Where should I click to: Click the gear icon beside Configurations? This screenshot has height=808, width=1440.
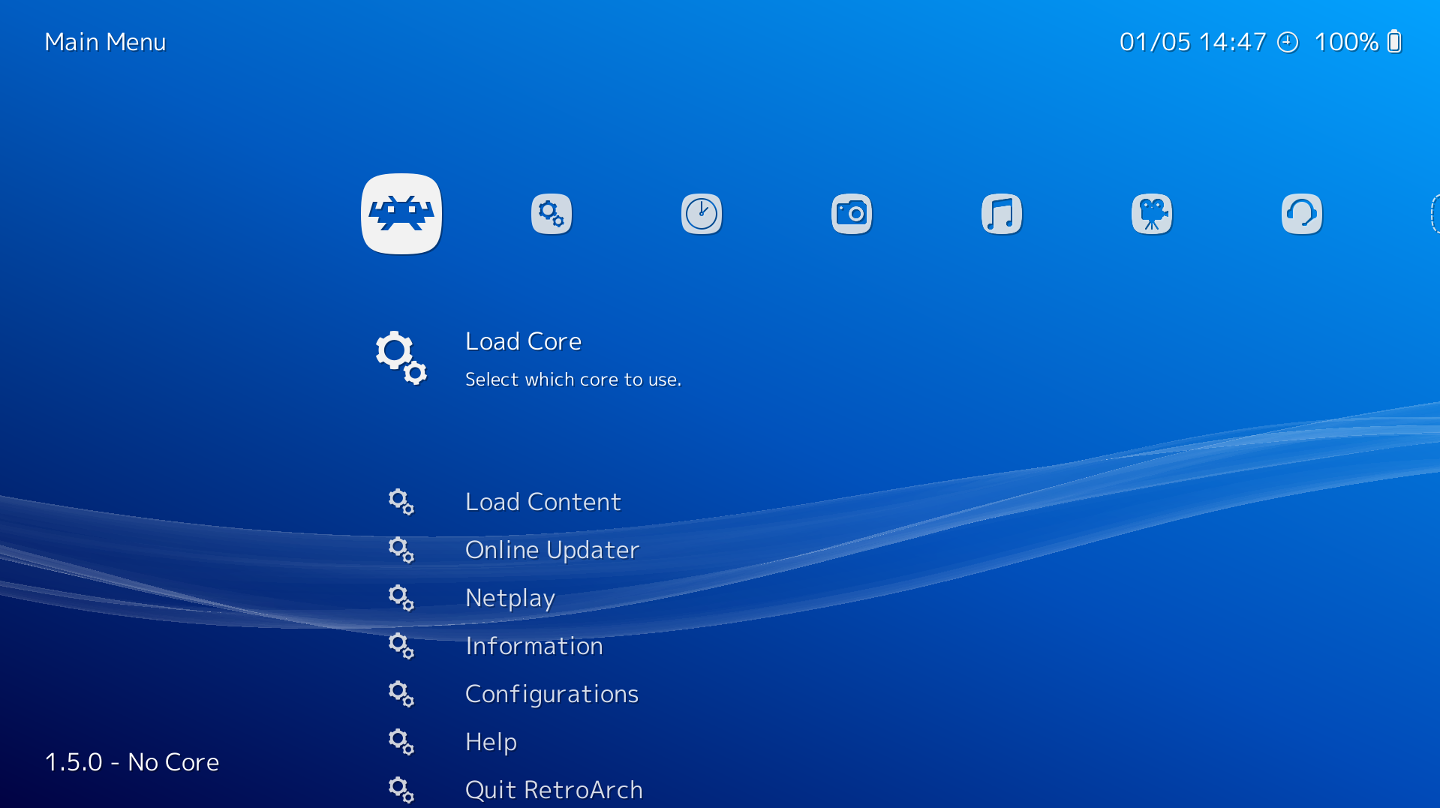[x=401, y=694]
